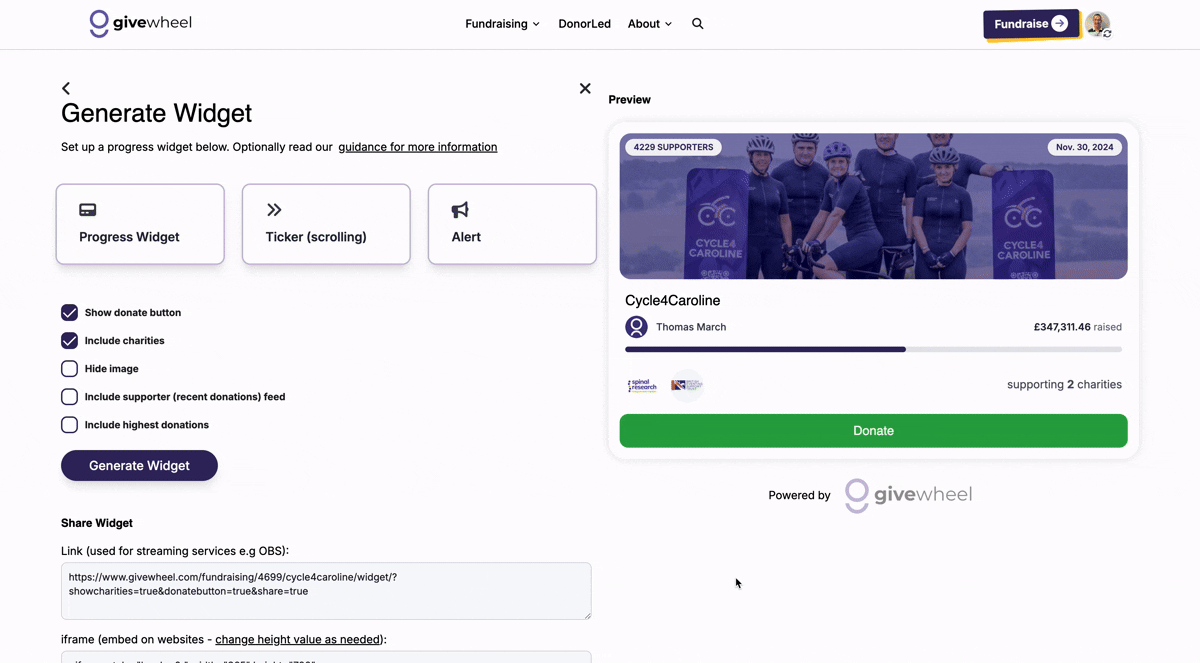Select the Progress Widget card
The height and width of the screenshot is (663, 1200).
point(140,224)
